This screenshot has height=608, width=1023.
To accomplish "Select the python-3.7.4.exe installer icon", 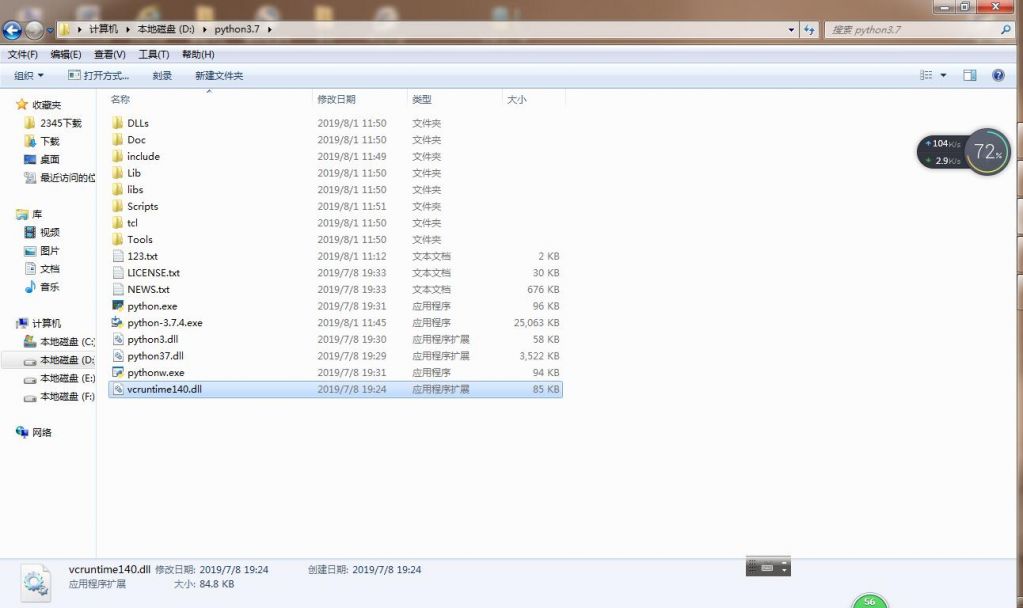I will point(118,323).
